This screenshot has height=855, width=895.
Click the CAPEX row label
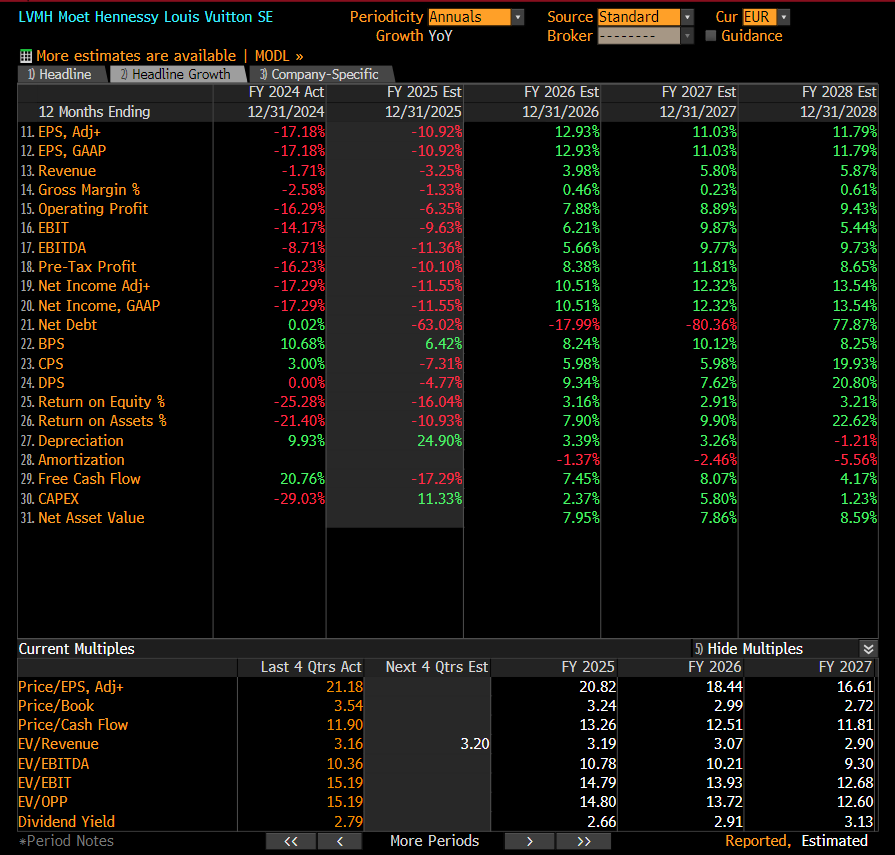pyautogui.click(x=58, y=499)
